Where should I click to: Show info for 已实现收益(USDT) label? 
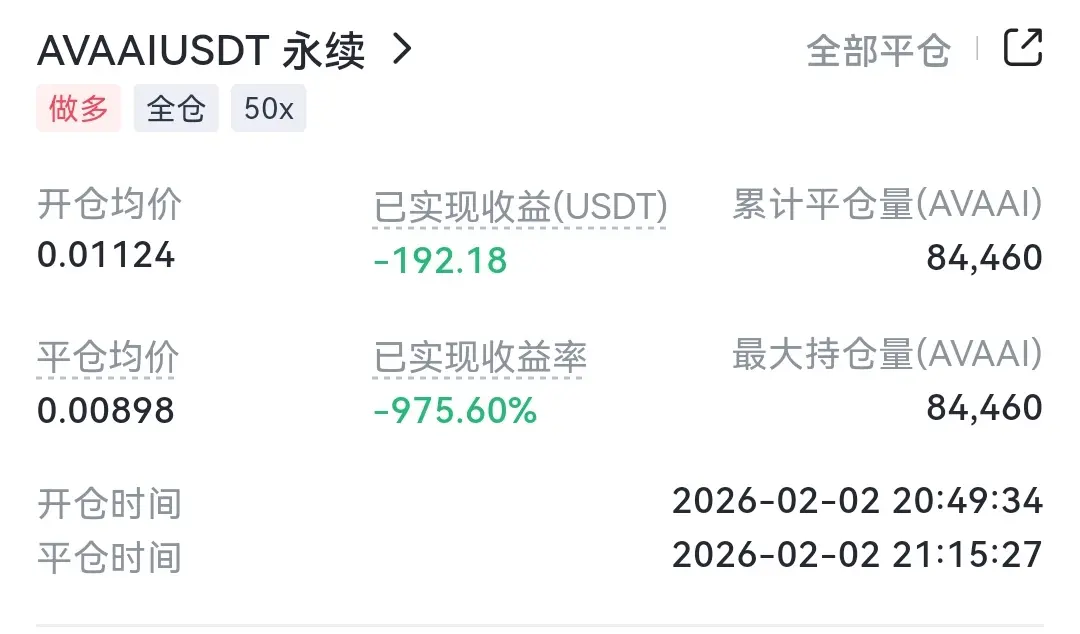(x=520, y=208)
